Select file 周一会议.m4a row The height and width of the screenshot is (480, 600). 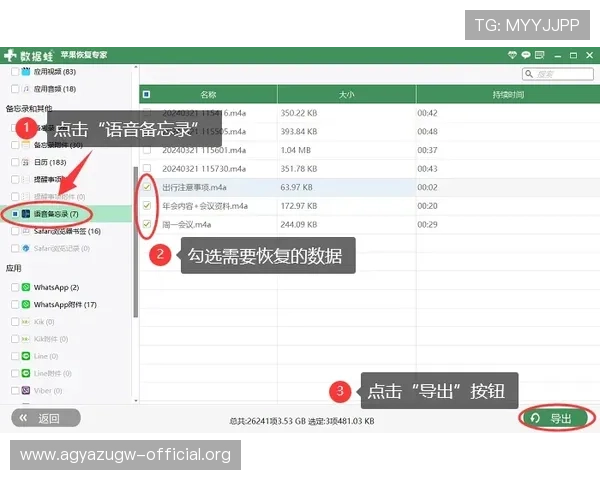(x=370, y=224)
